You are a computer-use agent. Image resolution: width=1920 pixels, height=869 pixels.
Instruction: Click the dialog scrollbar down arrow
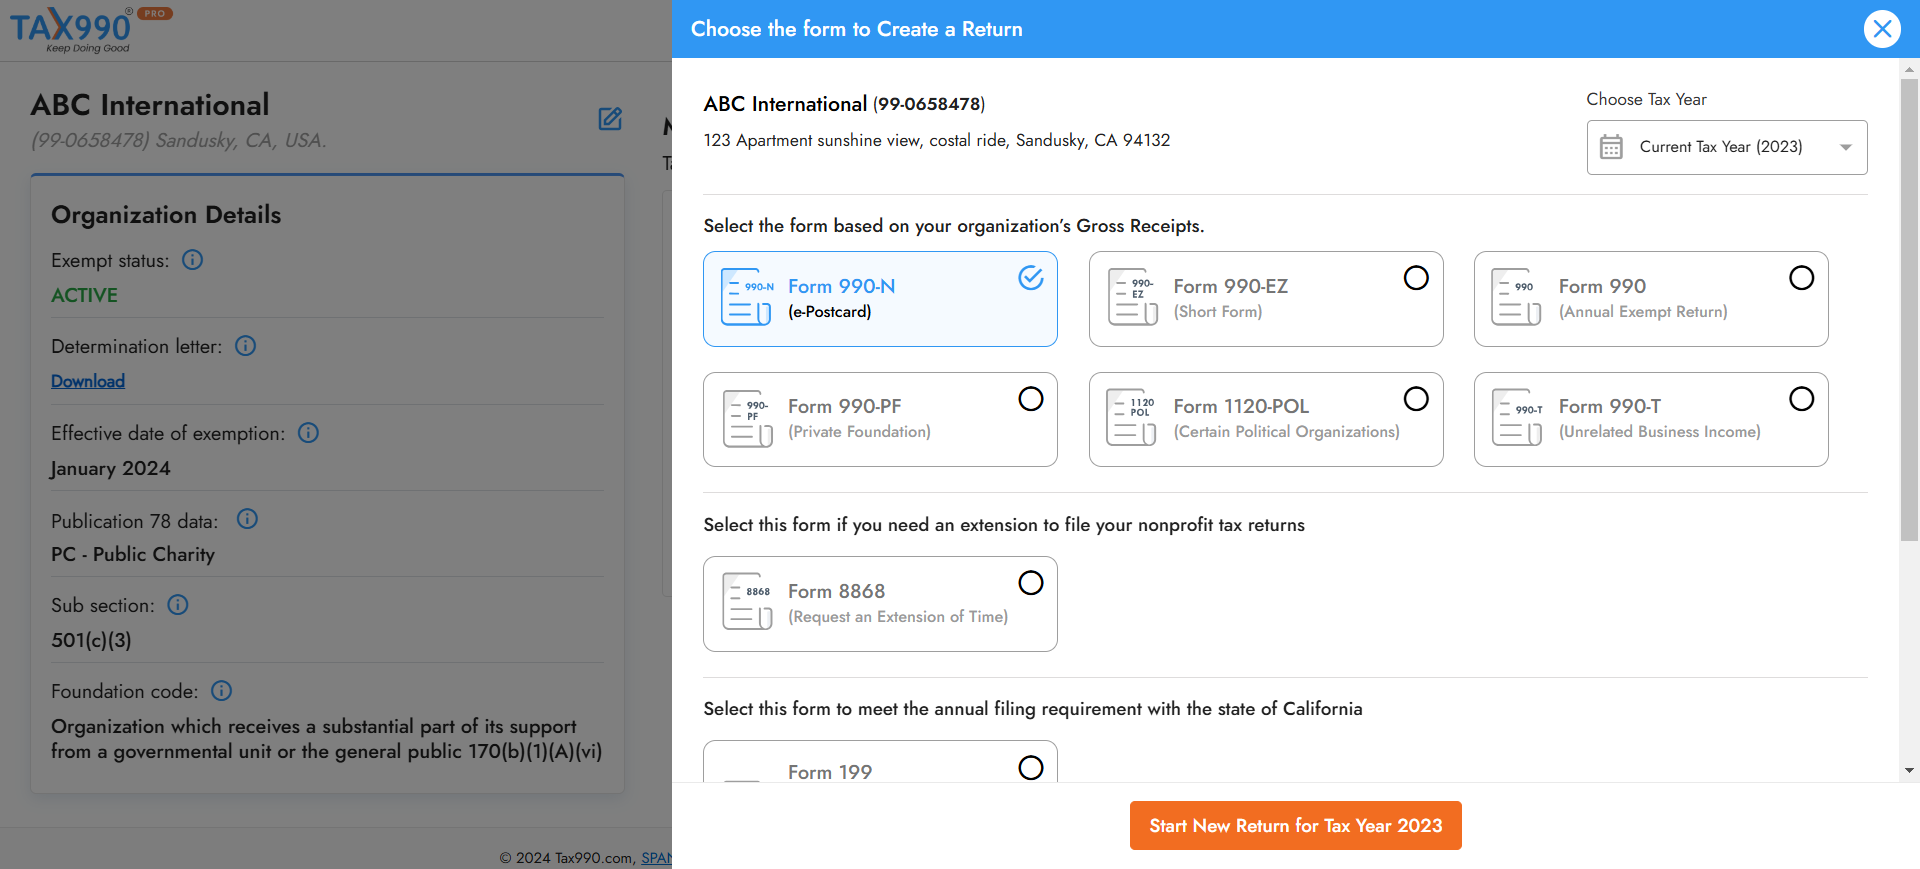click(x=1909, y=771)
